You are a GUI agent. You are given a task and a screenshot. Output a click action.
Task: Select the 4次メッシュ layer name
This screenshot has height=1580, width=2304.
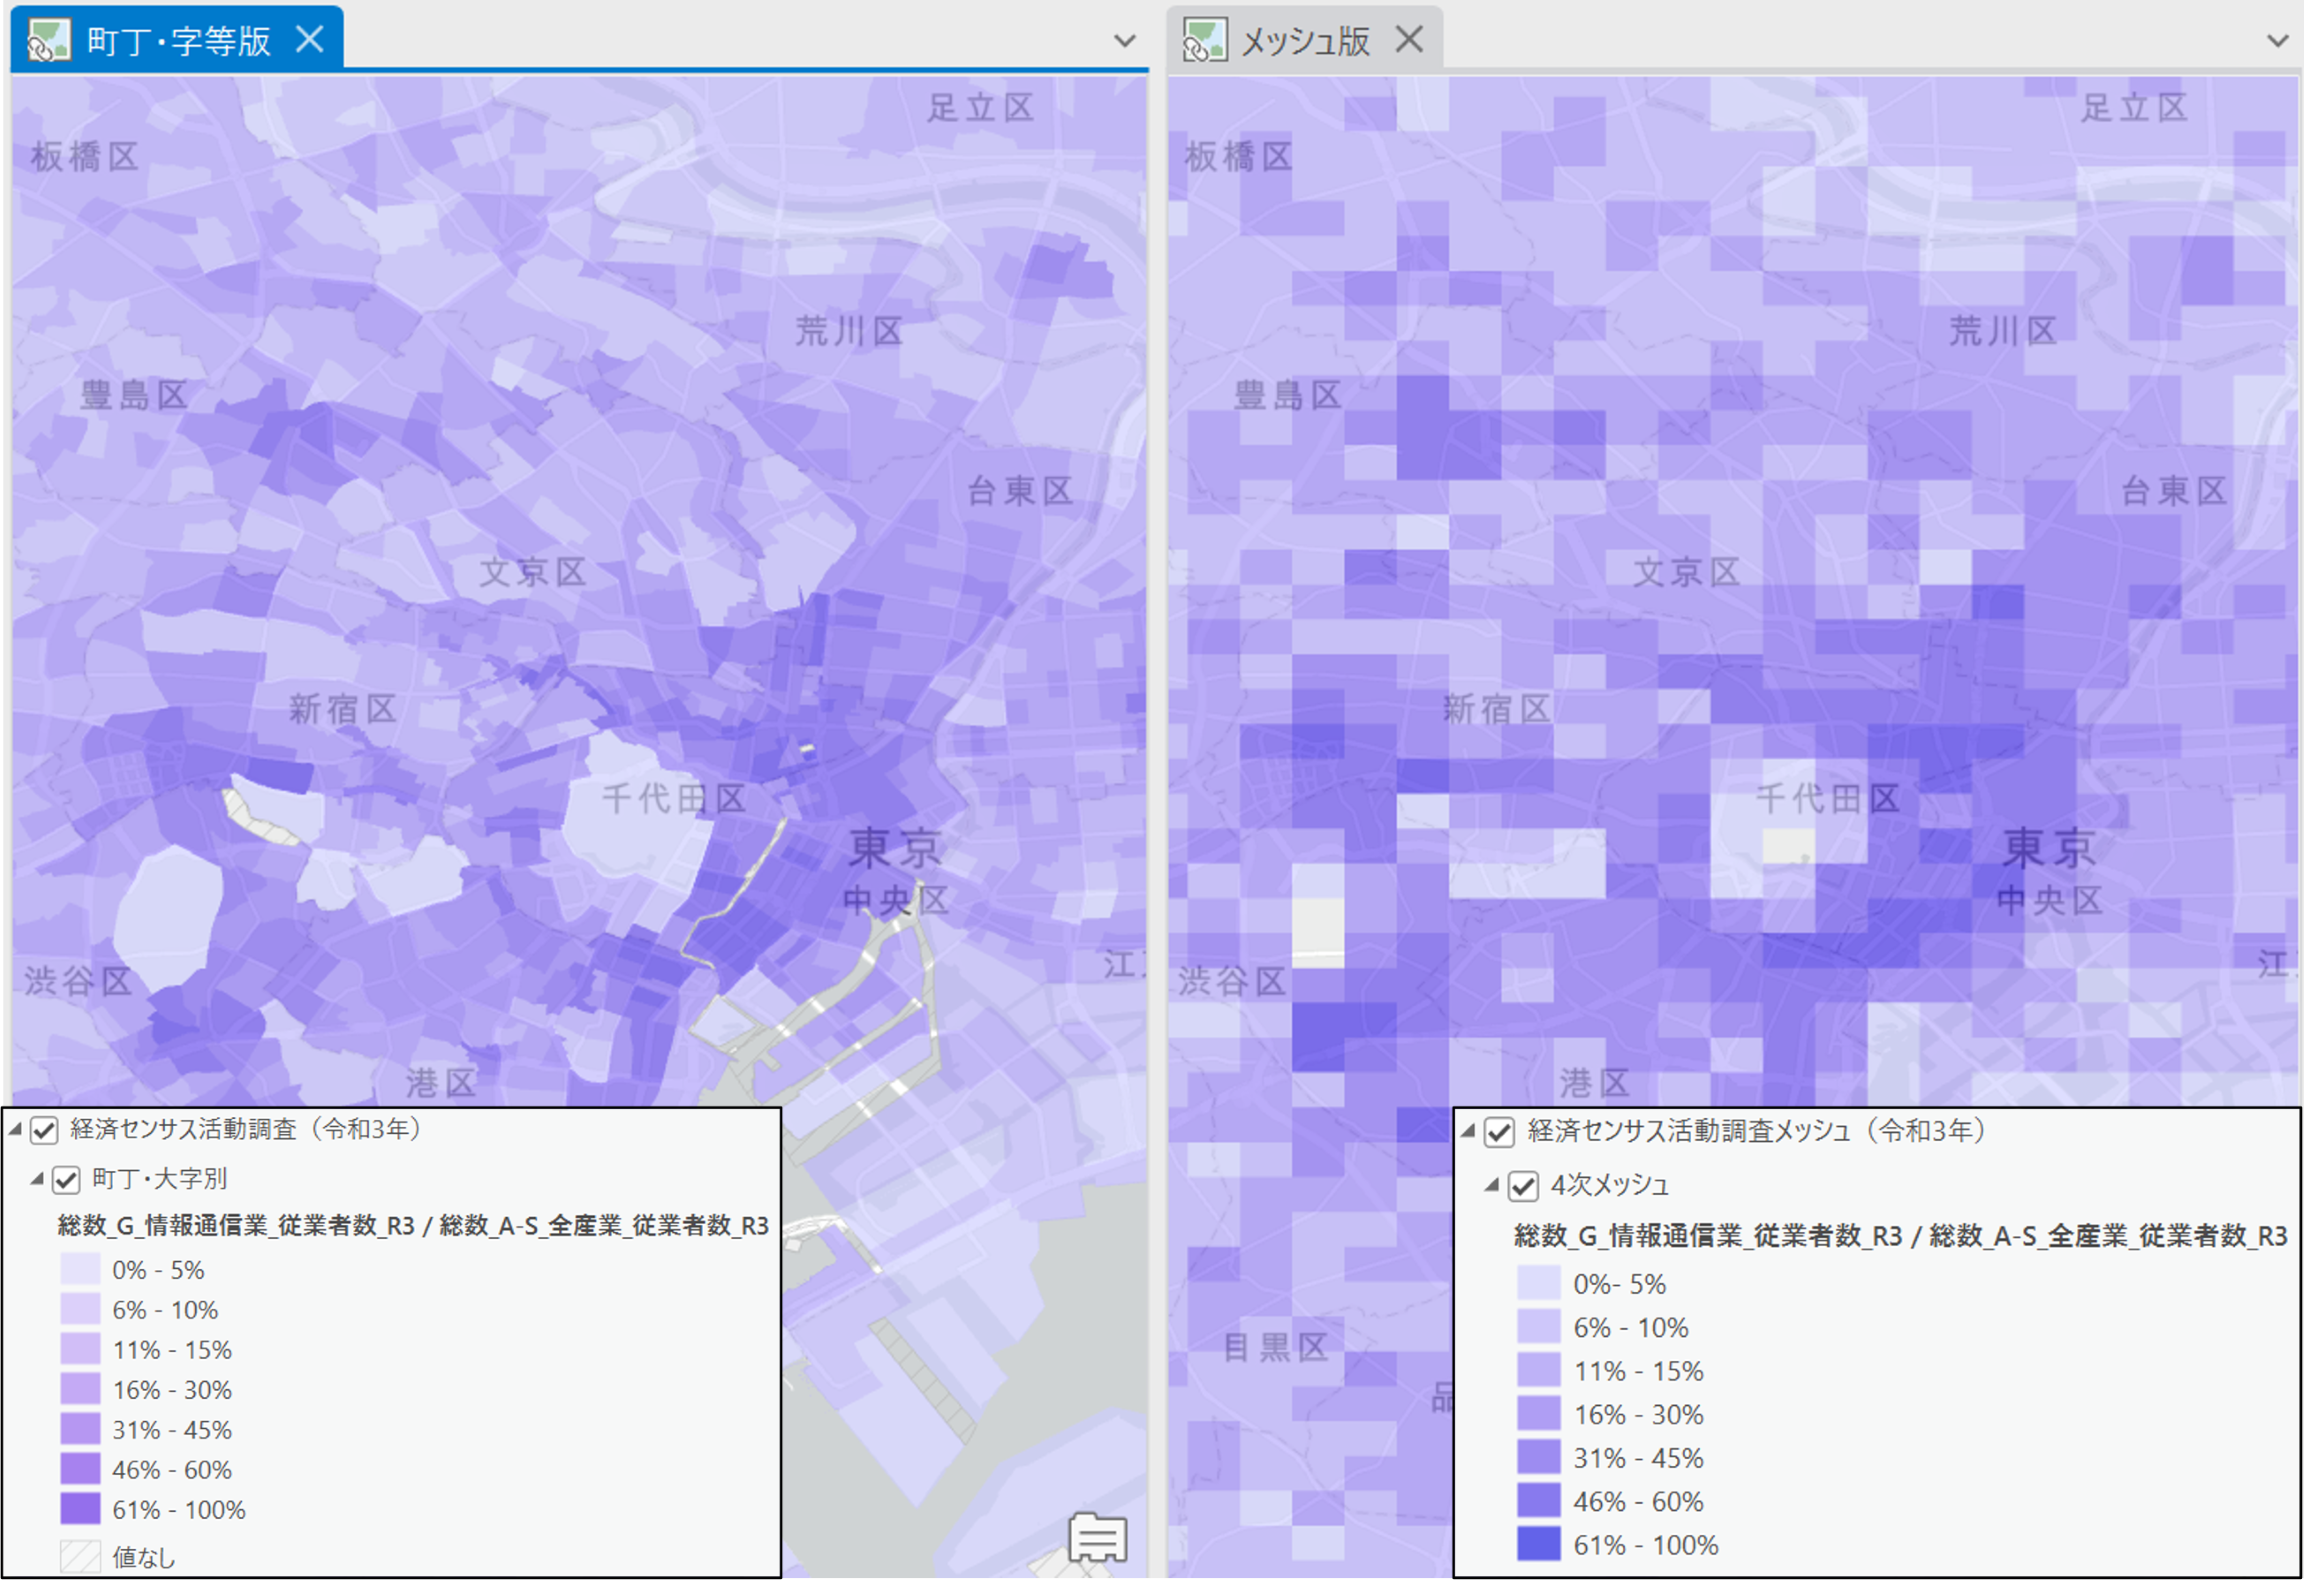pyautogui.click(x=1608, y=1186)
